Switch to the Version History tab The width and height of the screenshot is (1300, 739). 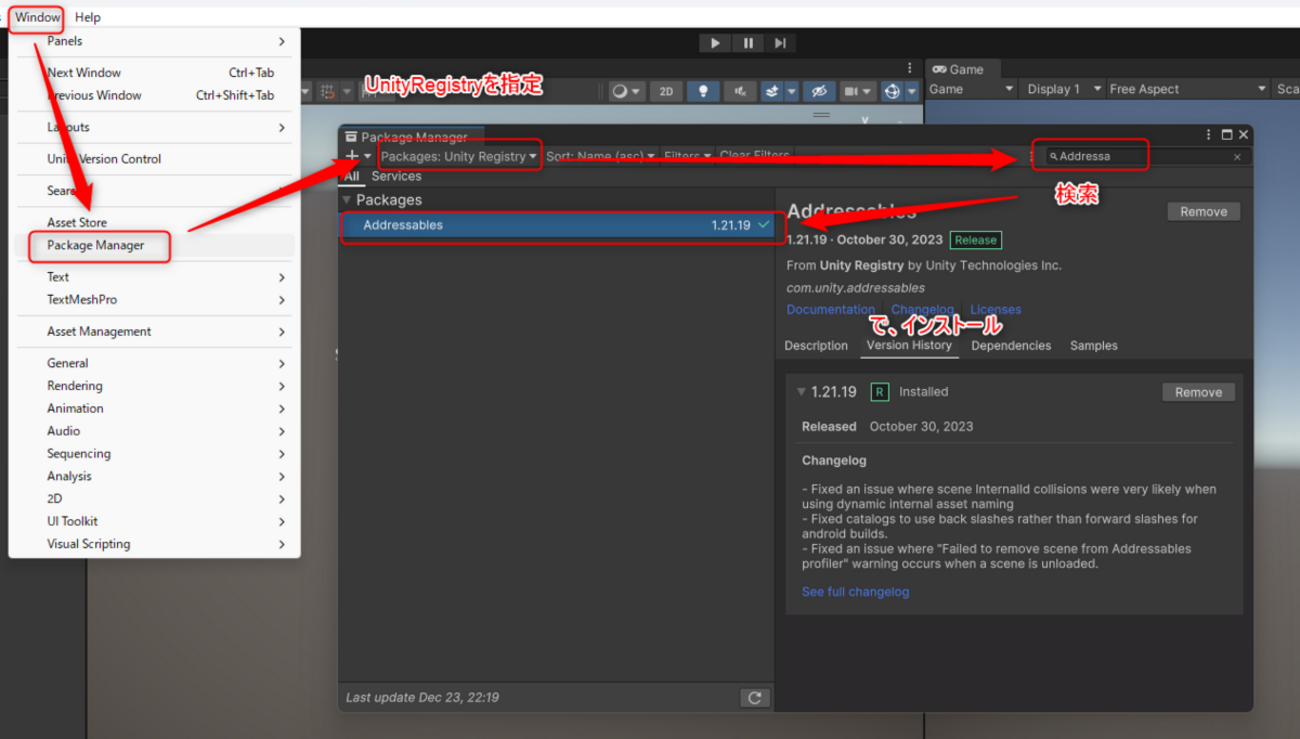909,345
